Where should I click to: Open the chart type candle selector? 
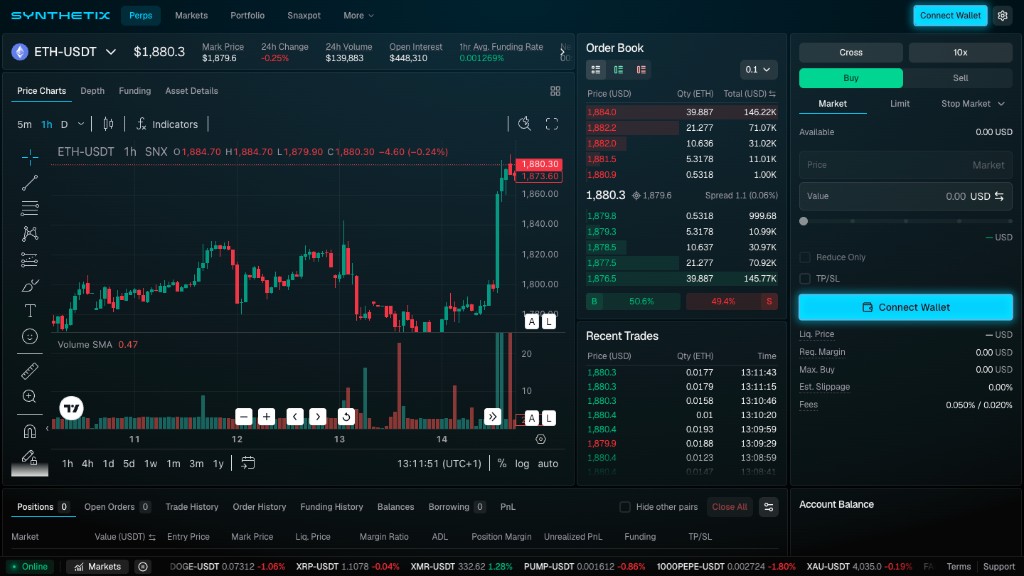108,124
